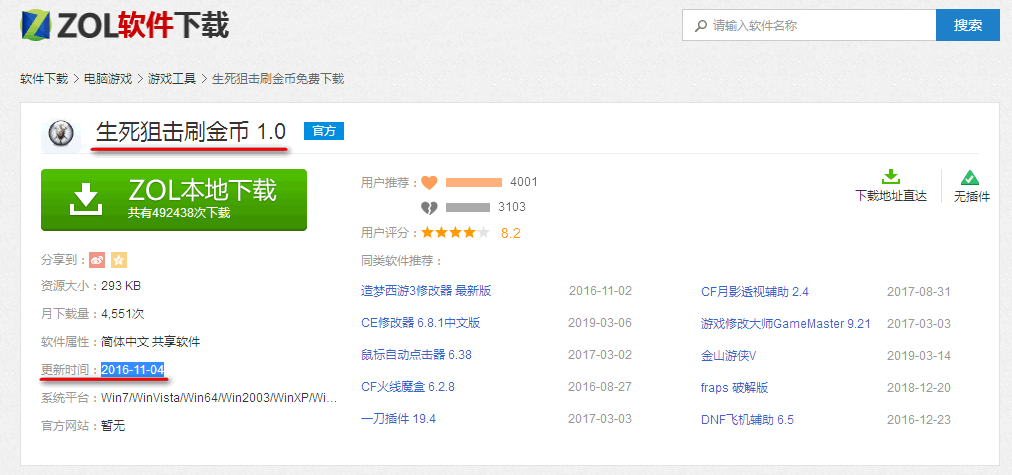Click the rating score 8.2

[511, 233]
